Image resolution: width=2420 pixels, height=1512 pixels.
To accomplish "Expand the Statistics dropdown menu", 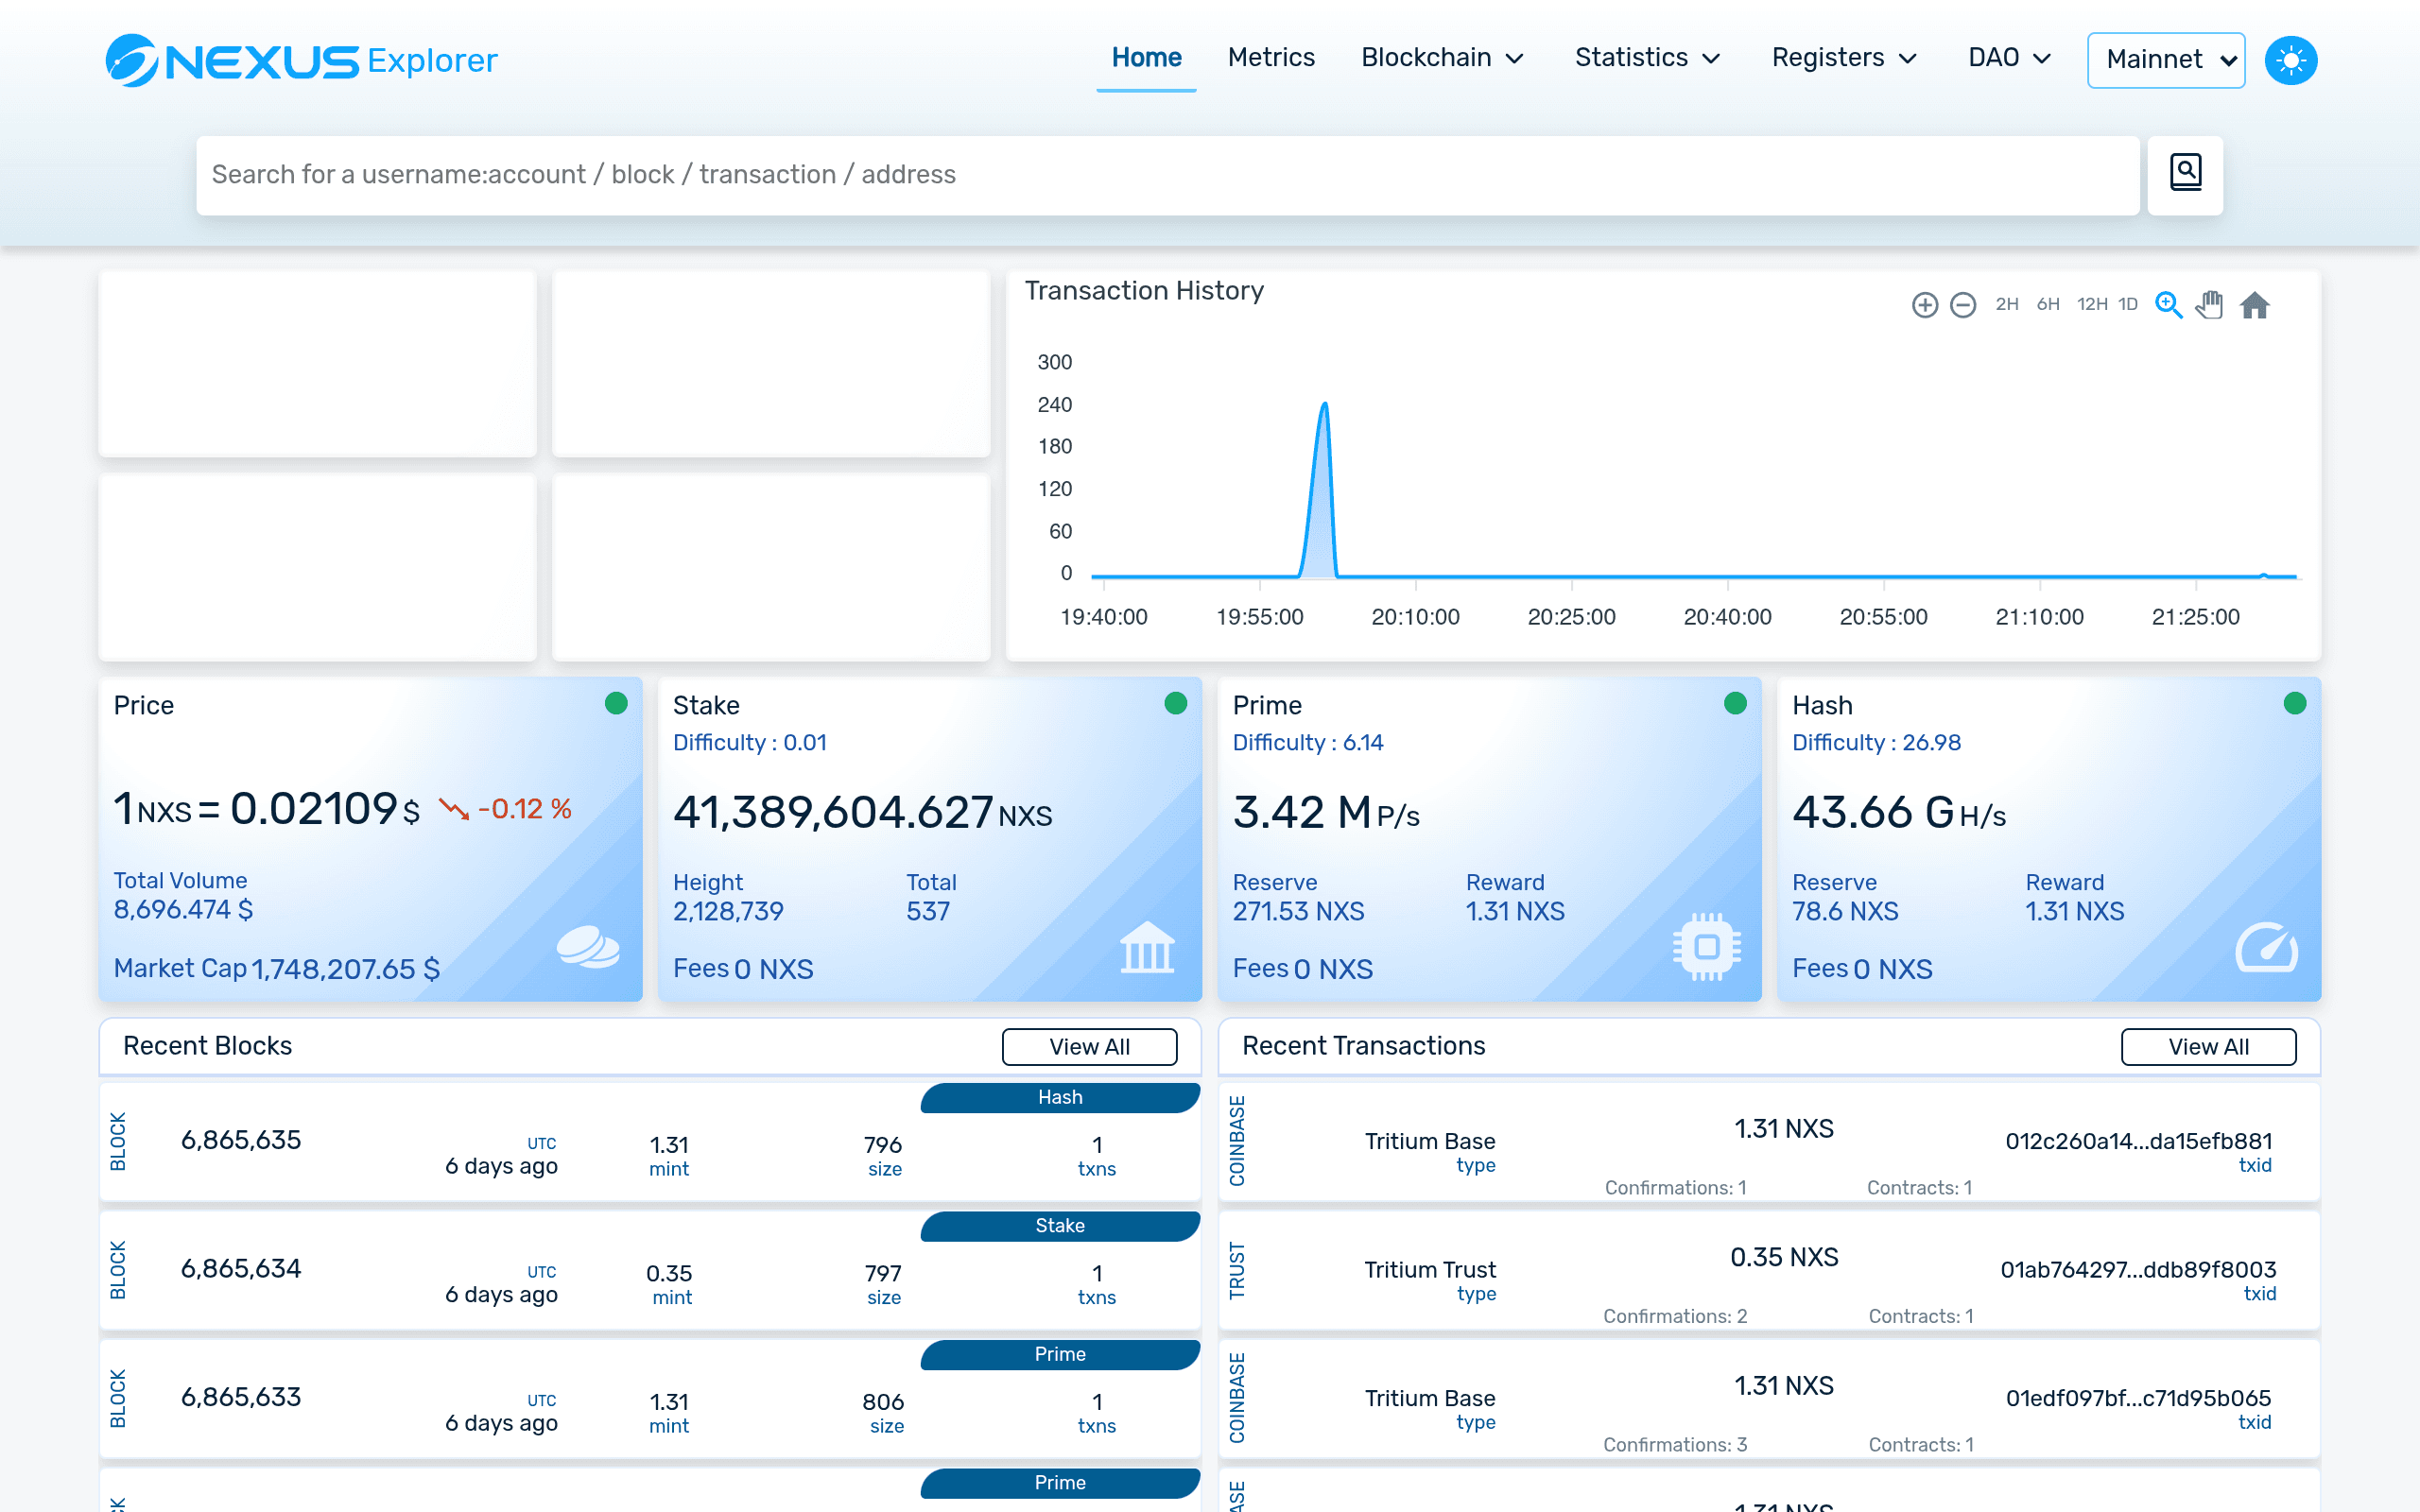I will [1647, 58].
